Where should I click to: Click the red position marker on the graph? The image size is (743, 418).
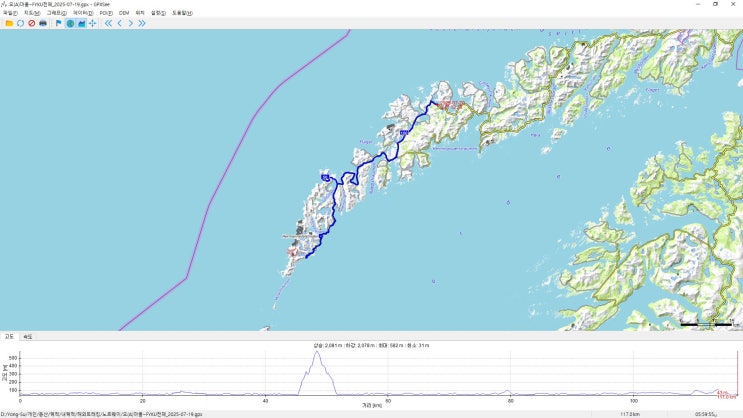(737, 373)
